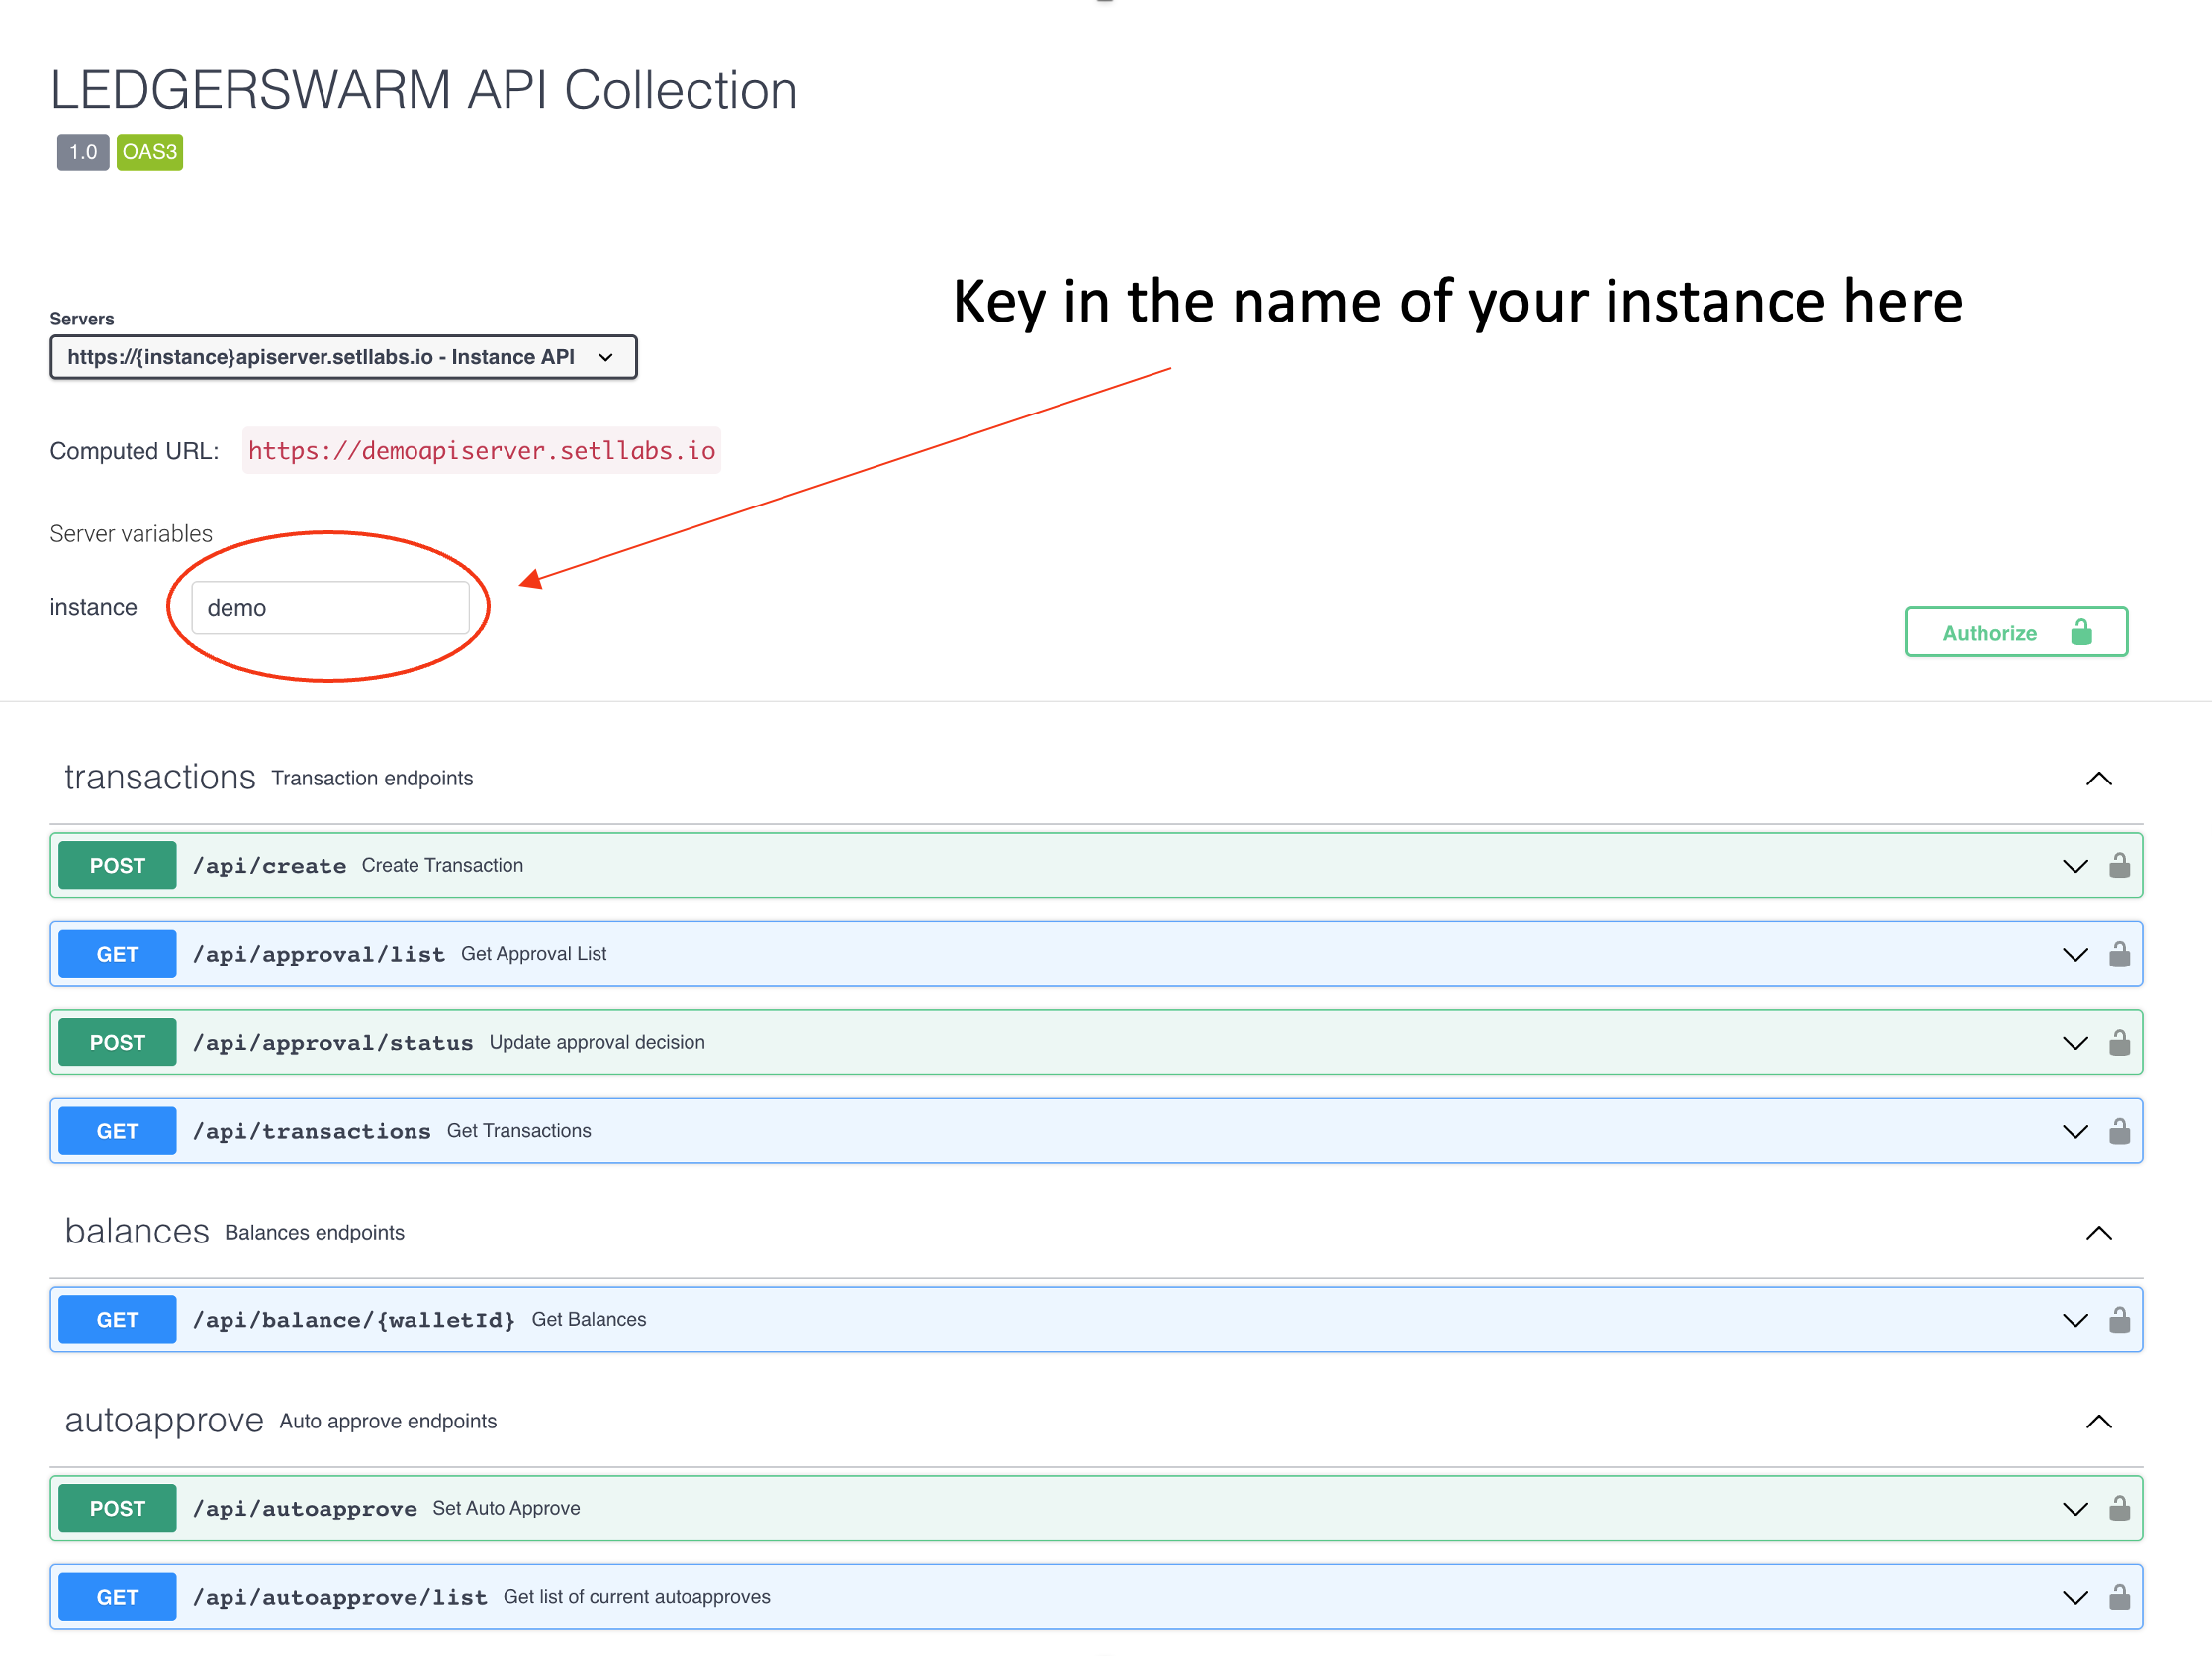Click the instance input field
Screen dimensions: 2212x1656
tap(330, 608)
